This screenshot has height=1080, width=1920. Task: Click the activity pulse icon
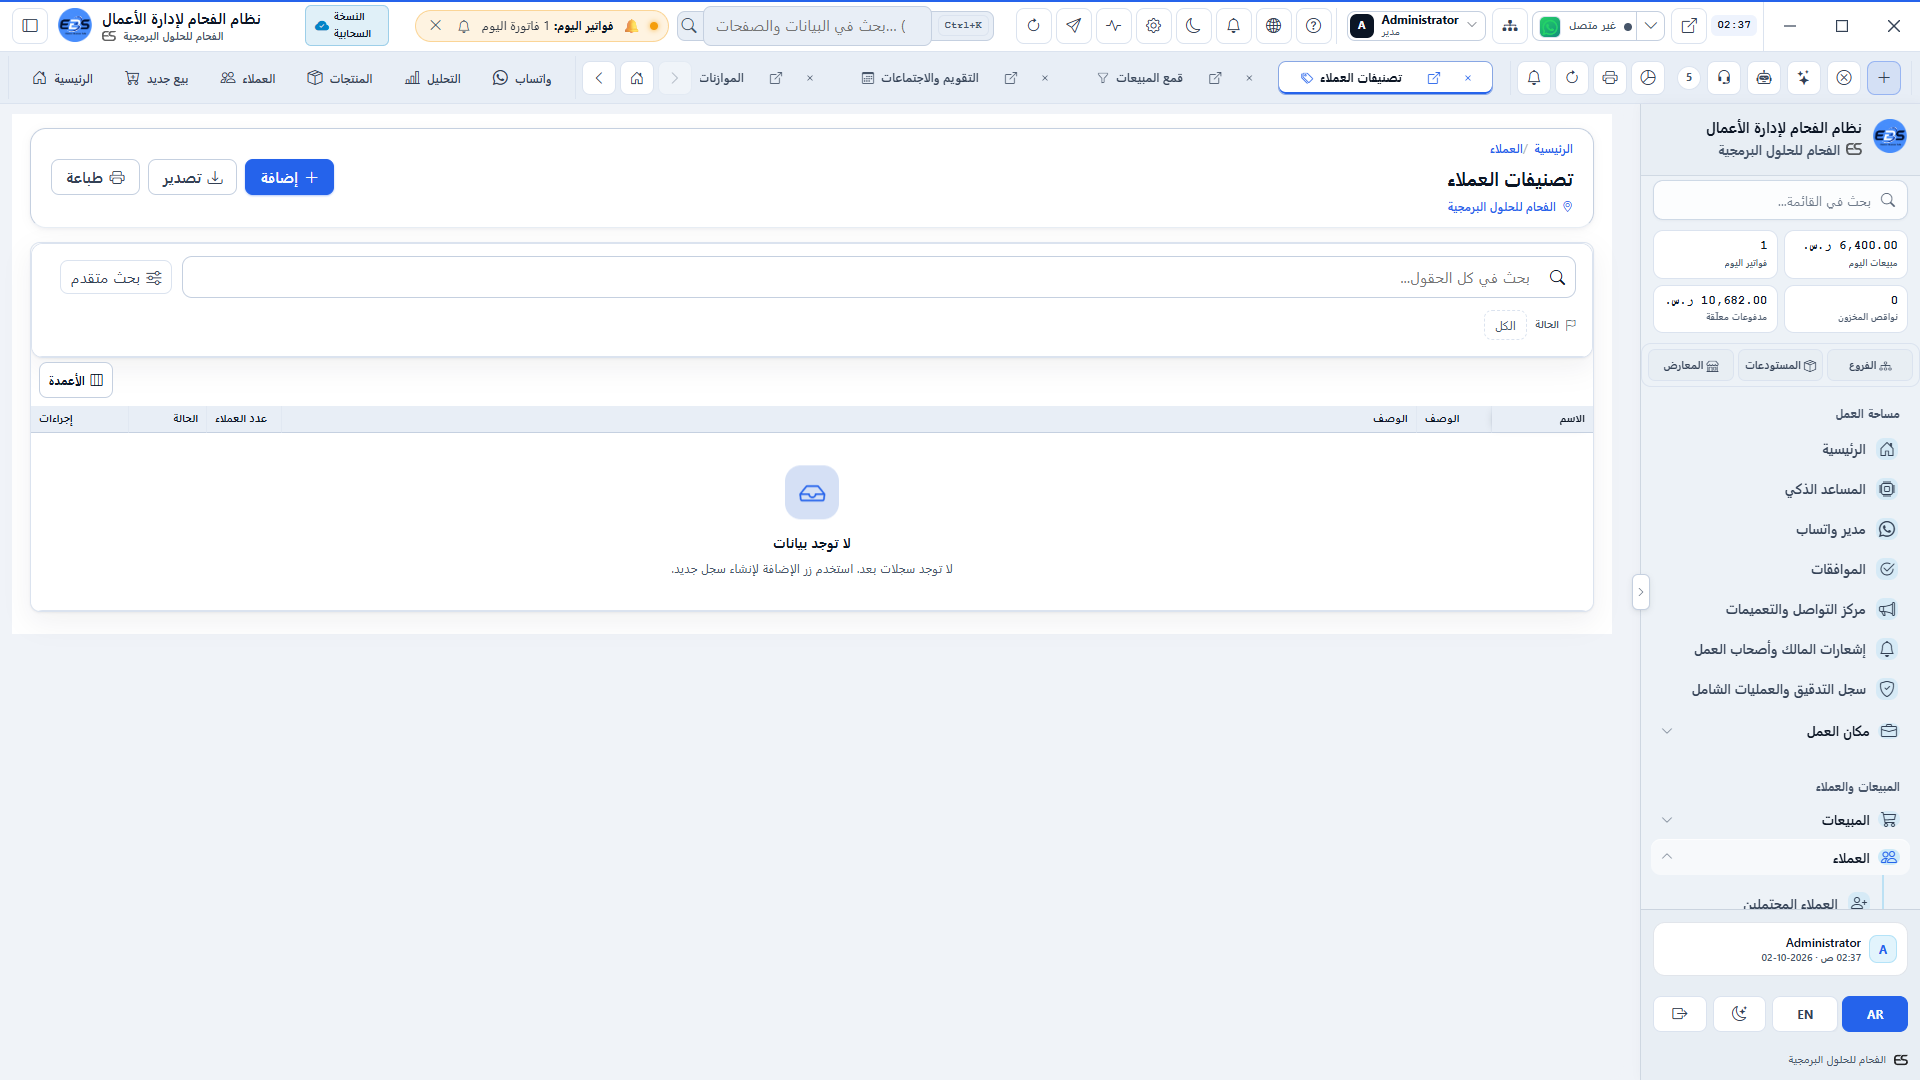(1113, 26)
